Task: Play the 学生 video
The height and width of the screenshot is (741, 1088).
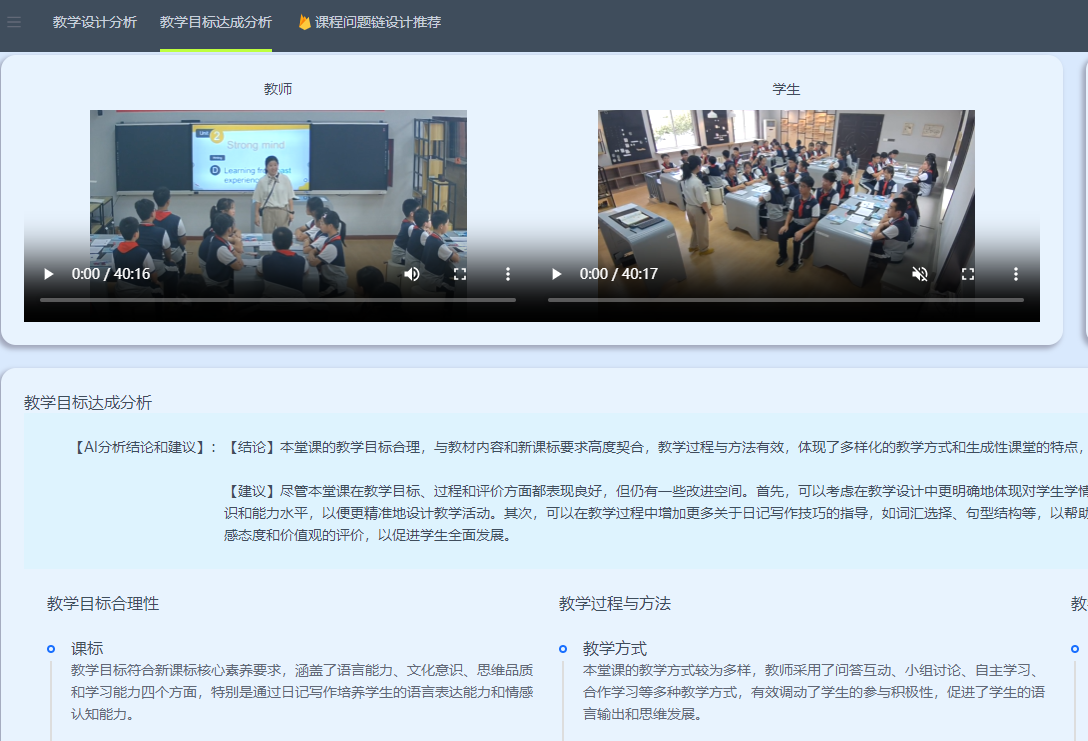Action: click(x=557, y=274)
